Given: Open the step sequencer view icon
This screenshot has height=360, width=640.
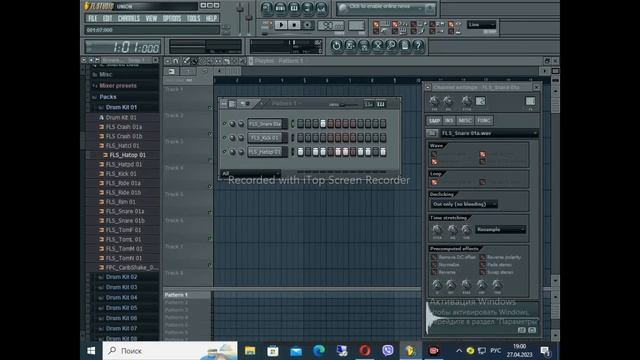Looking at the screenshot, I should (x=280, y=7).
